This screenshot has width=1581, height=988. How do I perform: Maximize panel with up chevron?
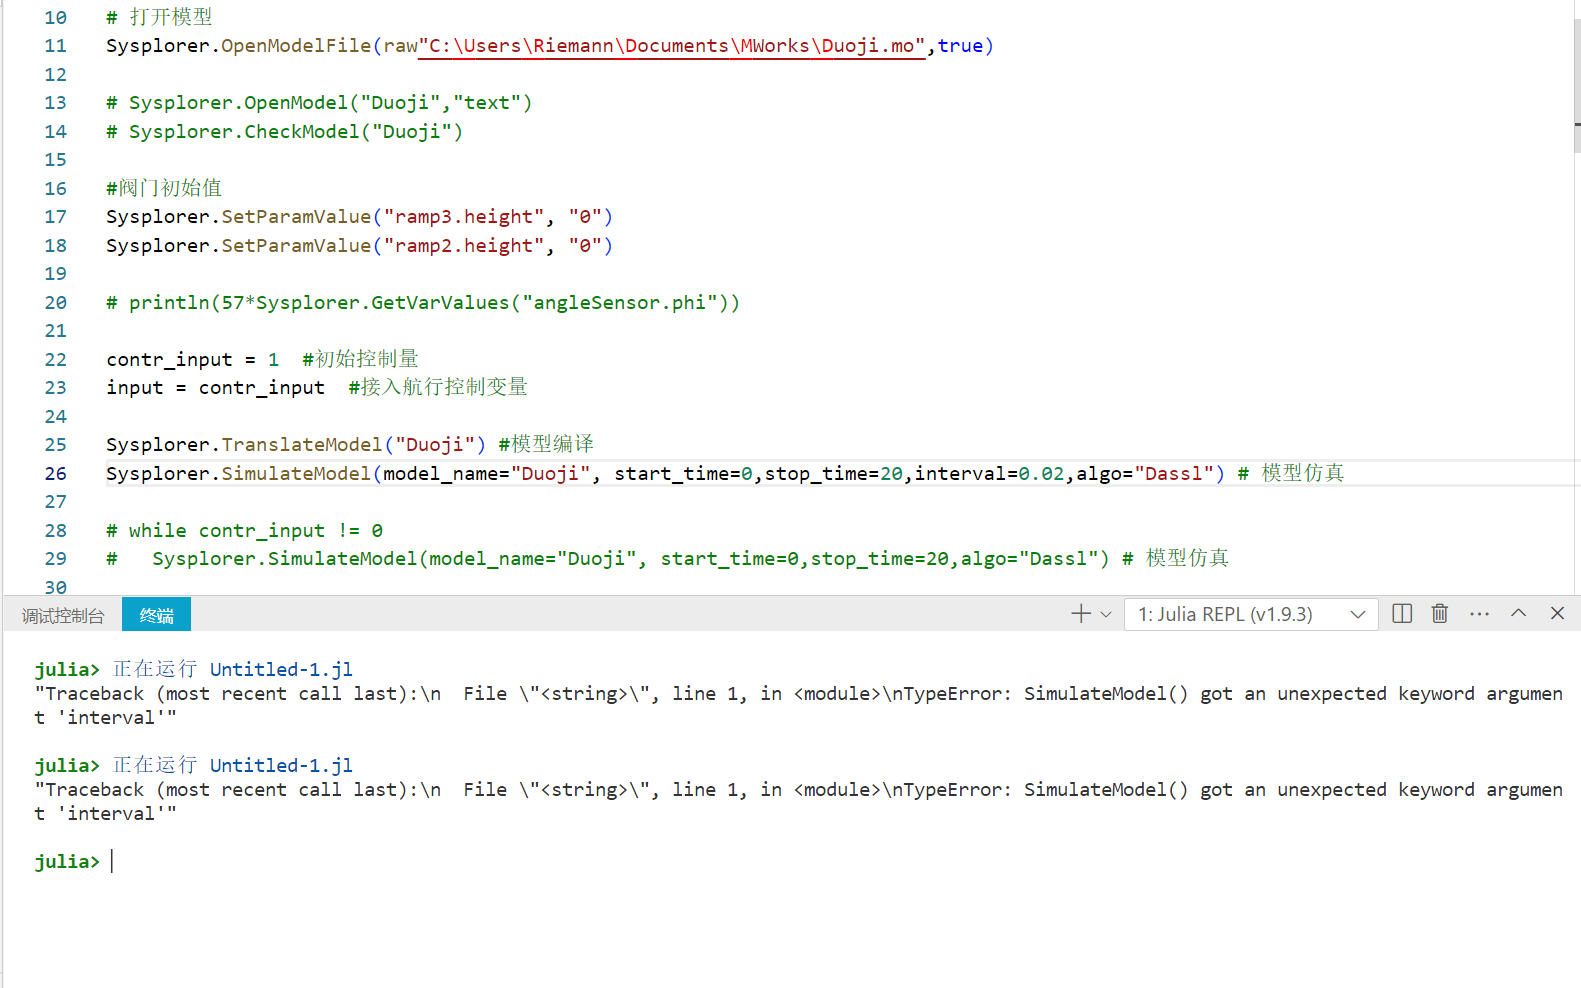[x=1518, y=613]
